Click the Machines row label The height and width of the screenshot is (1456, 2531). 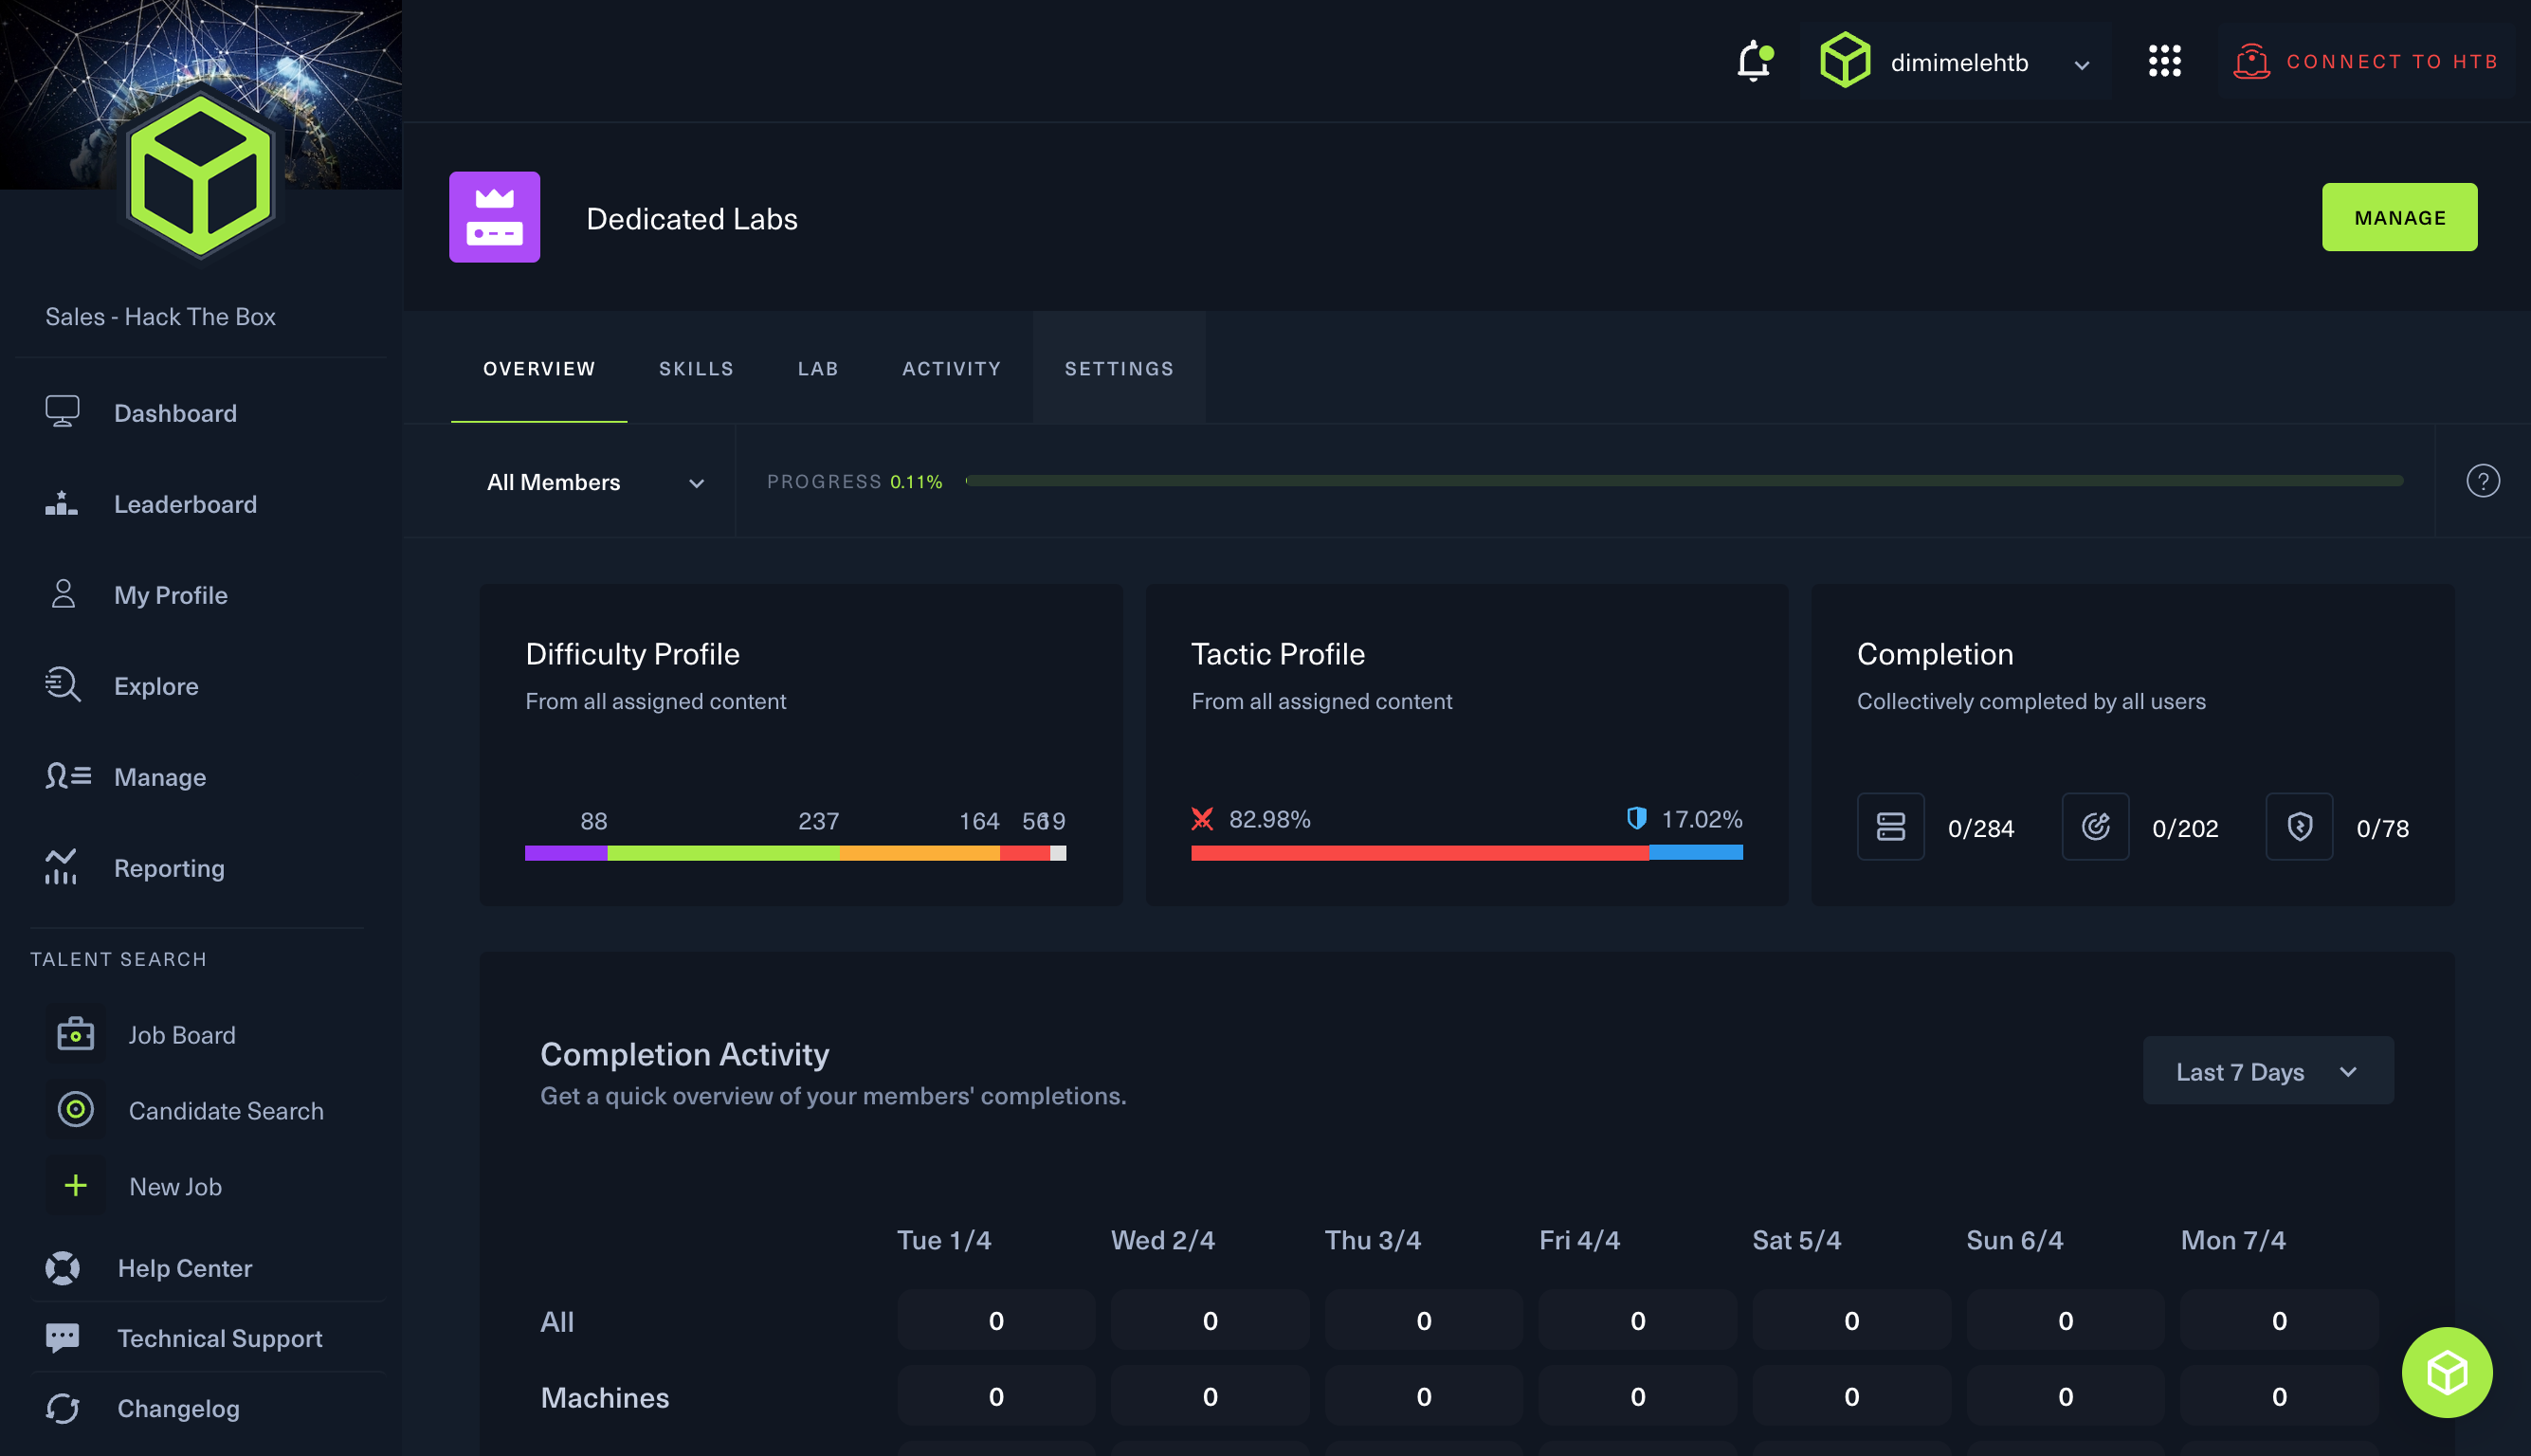(605, 1397)
